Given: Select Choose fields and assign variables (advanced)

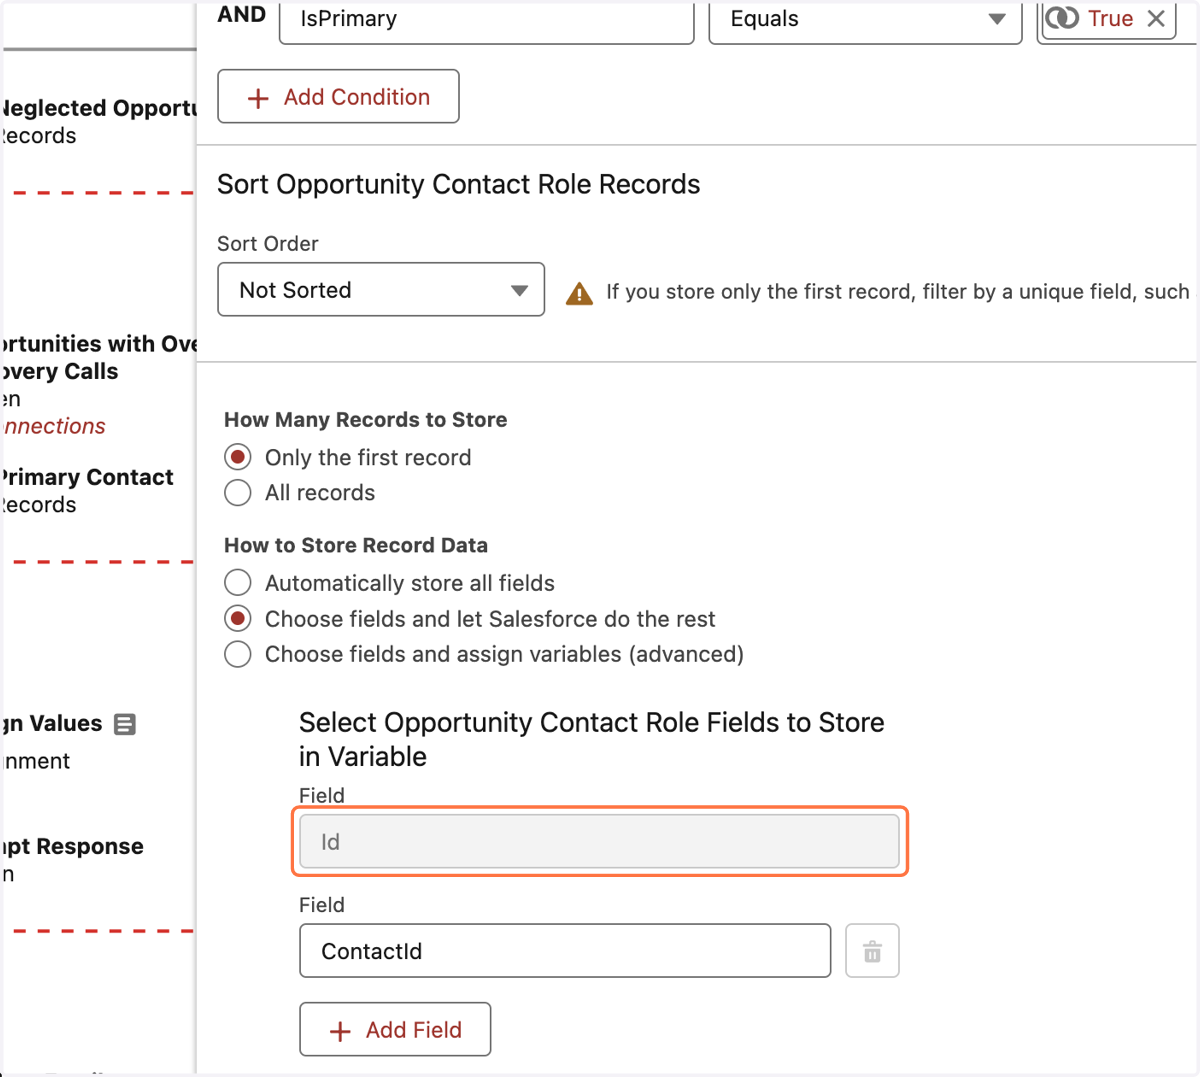Looking at the screenshot, I should point(238,654).
